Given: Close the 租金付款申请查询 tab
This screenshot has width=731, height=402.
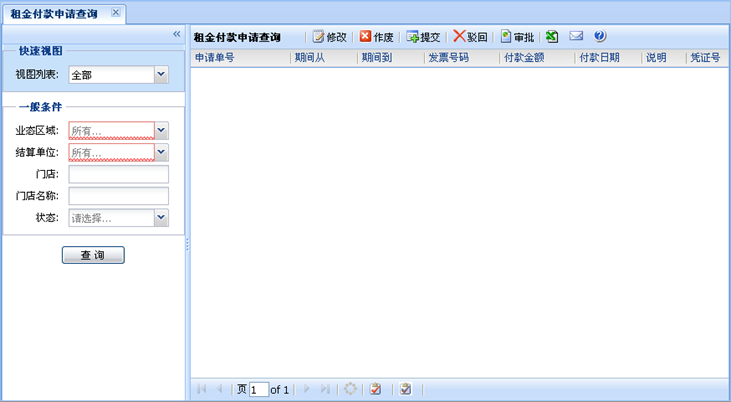Looking at the screenshot, I should point(116,13).
